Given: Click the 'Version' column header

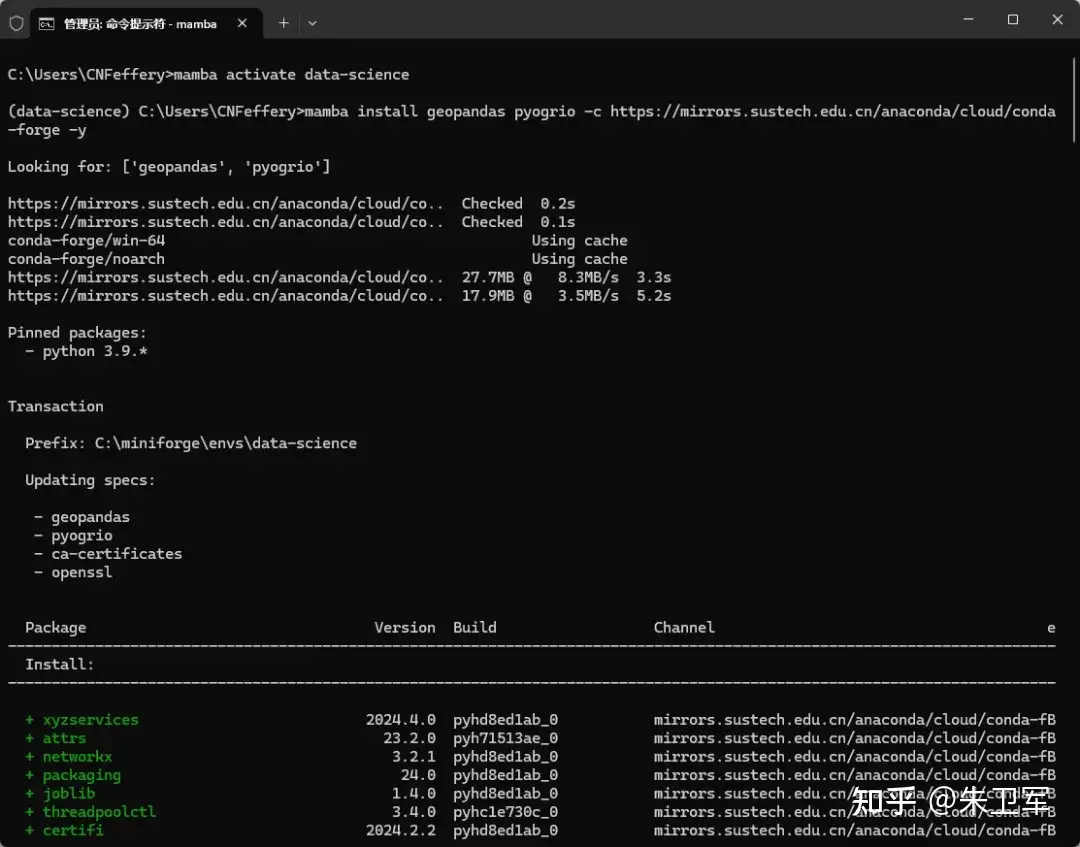Looking at the screenshot, I should click(405, 628).
